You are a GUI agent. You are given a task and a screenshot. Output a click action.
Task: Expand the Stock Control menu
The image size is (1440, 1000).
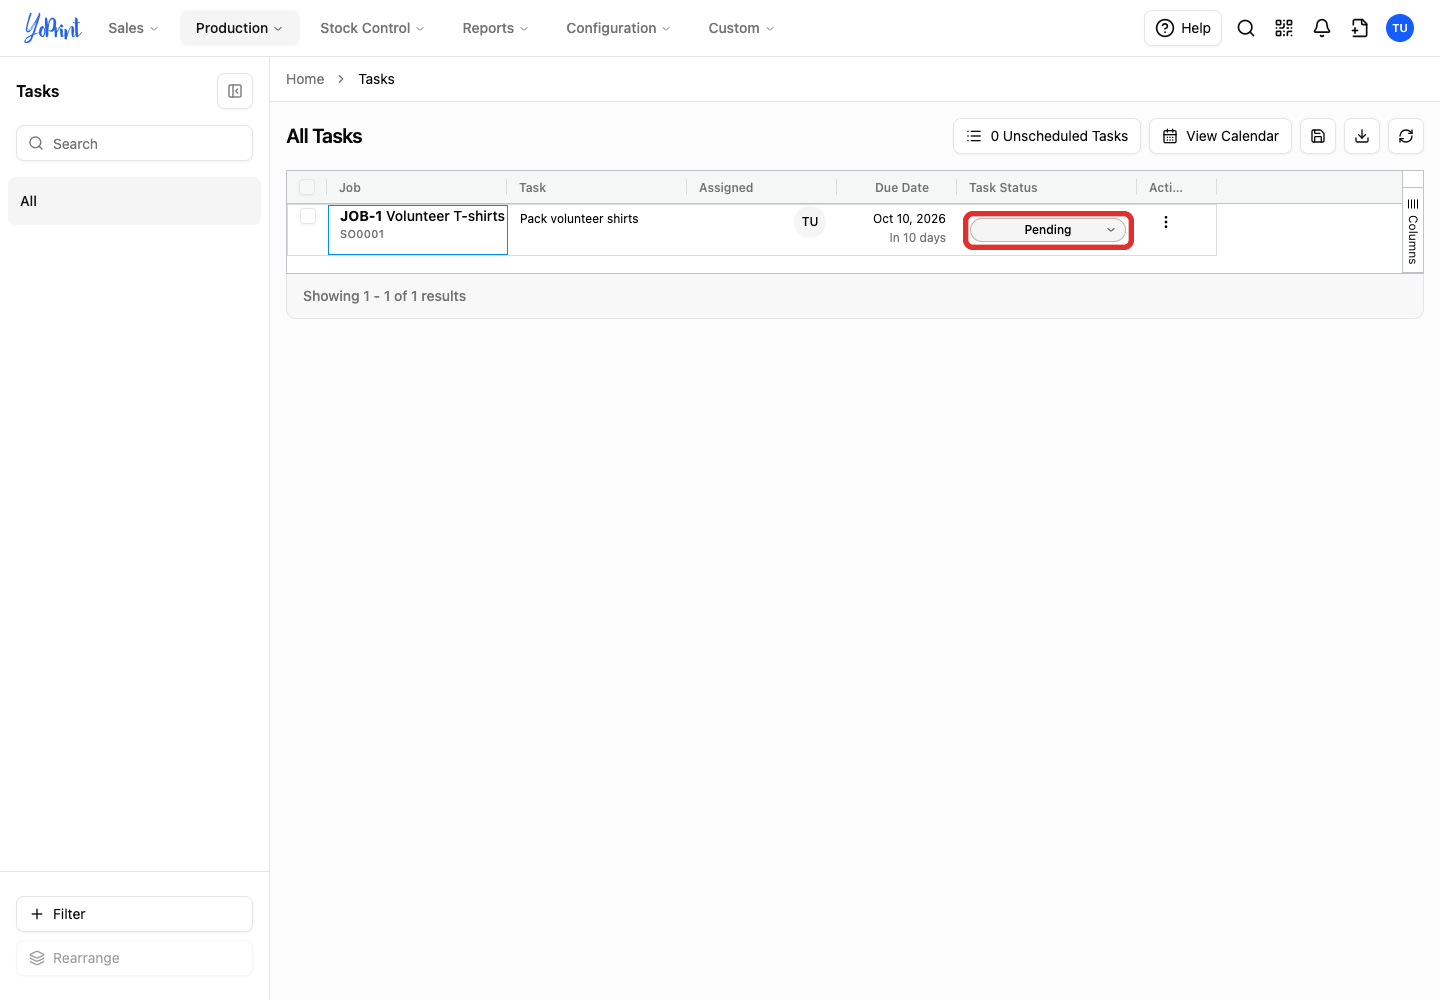click(x=372, y=28)
